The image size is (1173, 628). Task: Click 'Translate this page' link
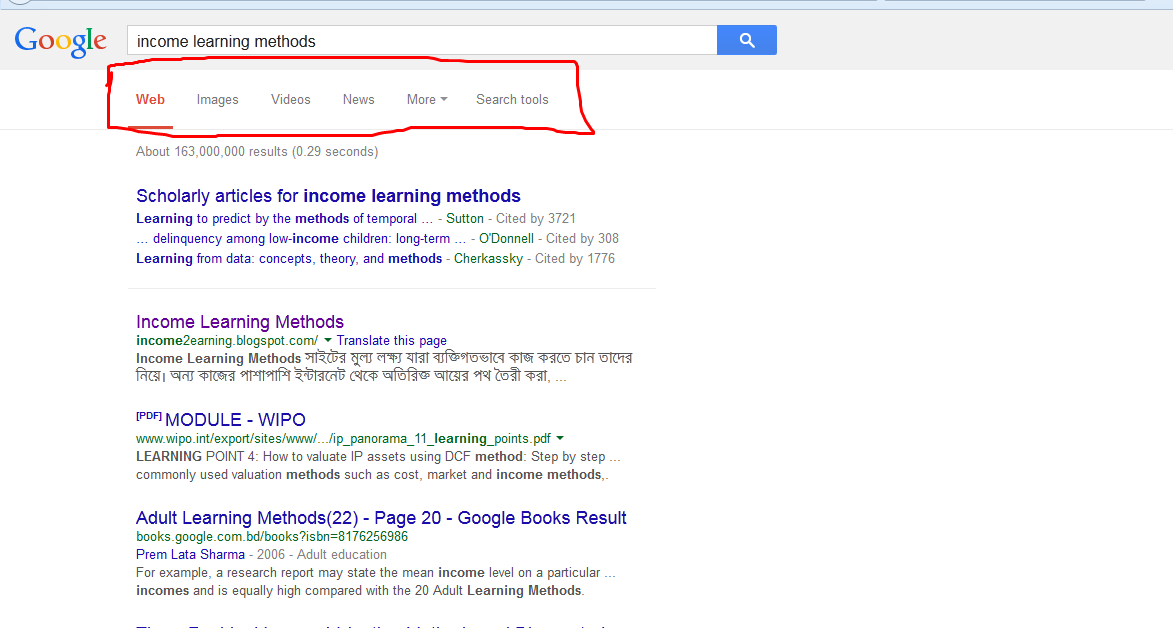(391, 341)
